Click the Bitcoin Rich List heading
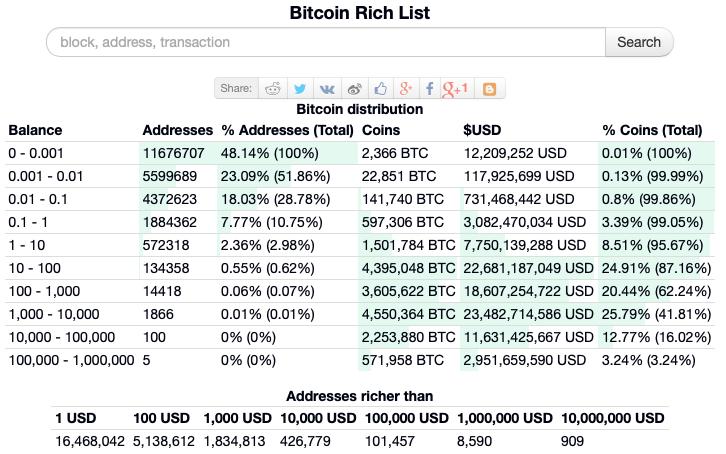 (x=359, y=13)
